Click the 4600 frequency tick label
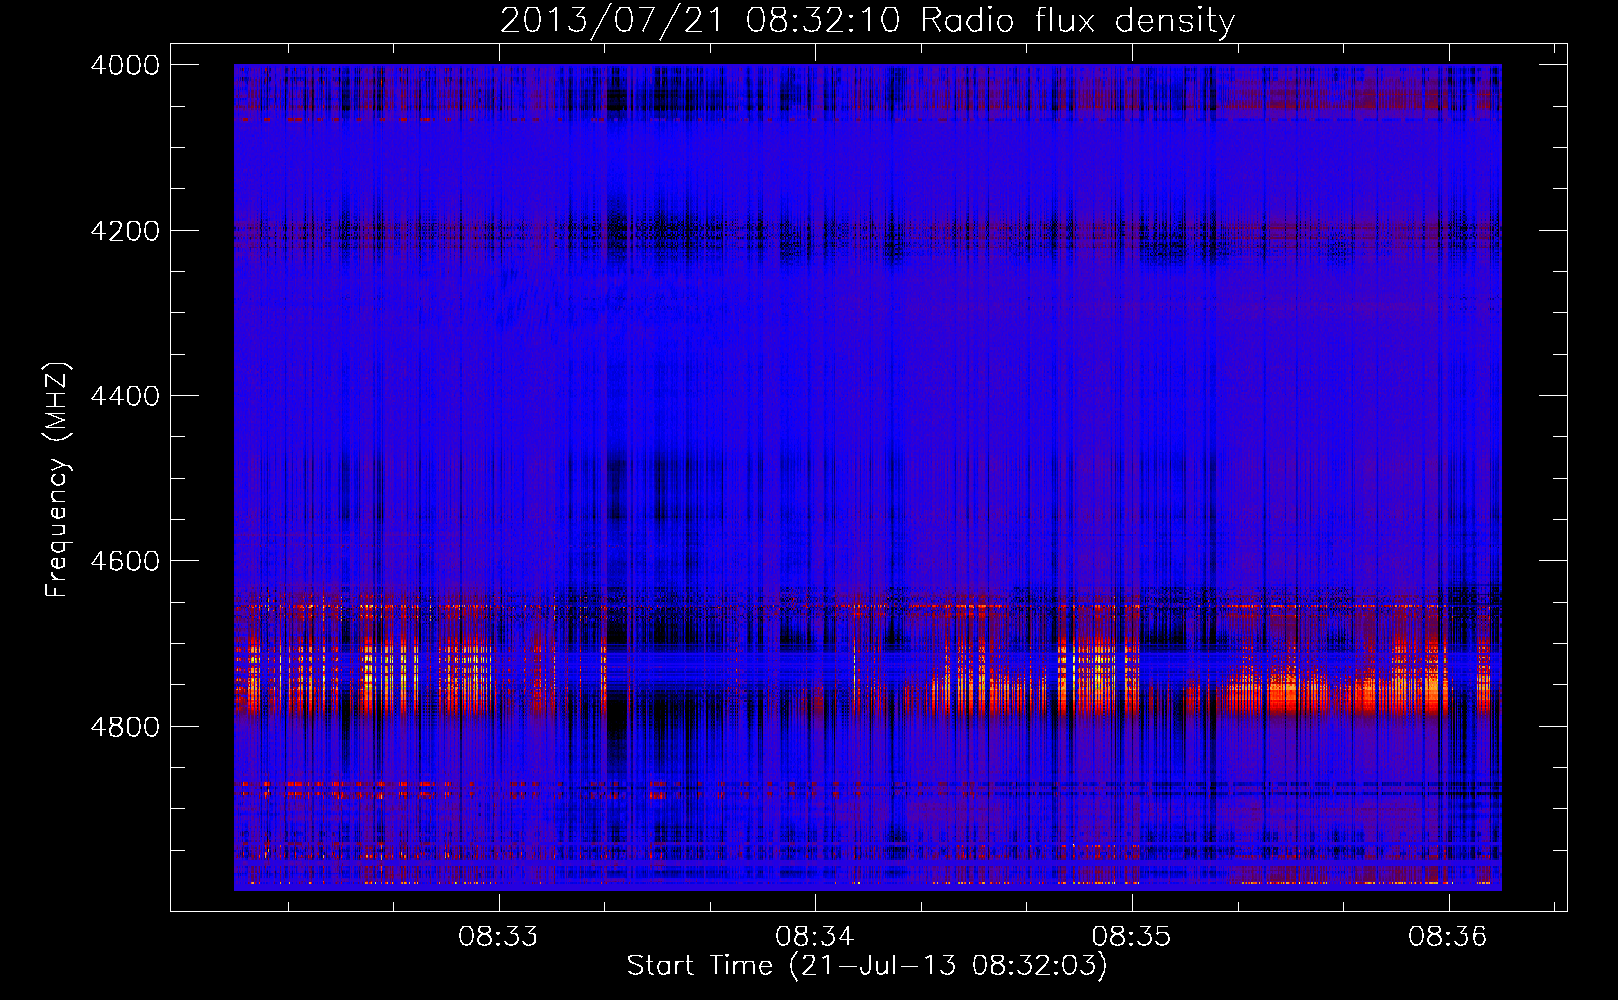The width and height of the screenshot is (1618, 1000). click(125, 561)
